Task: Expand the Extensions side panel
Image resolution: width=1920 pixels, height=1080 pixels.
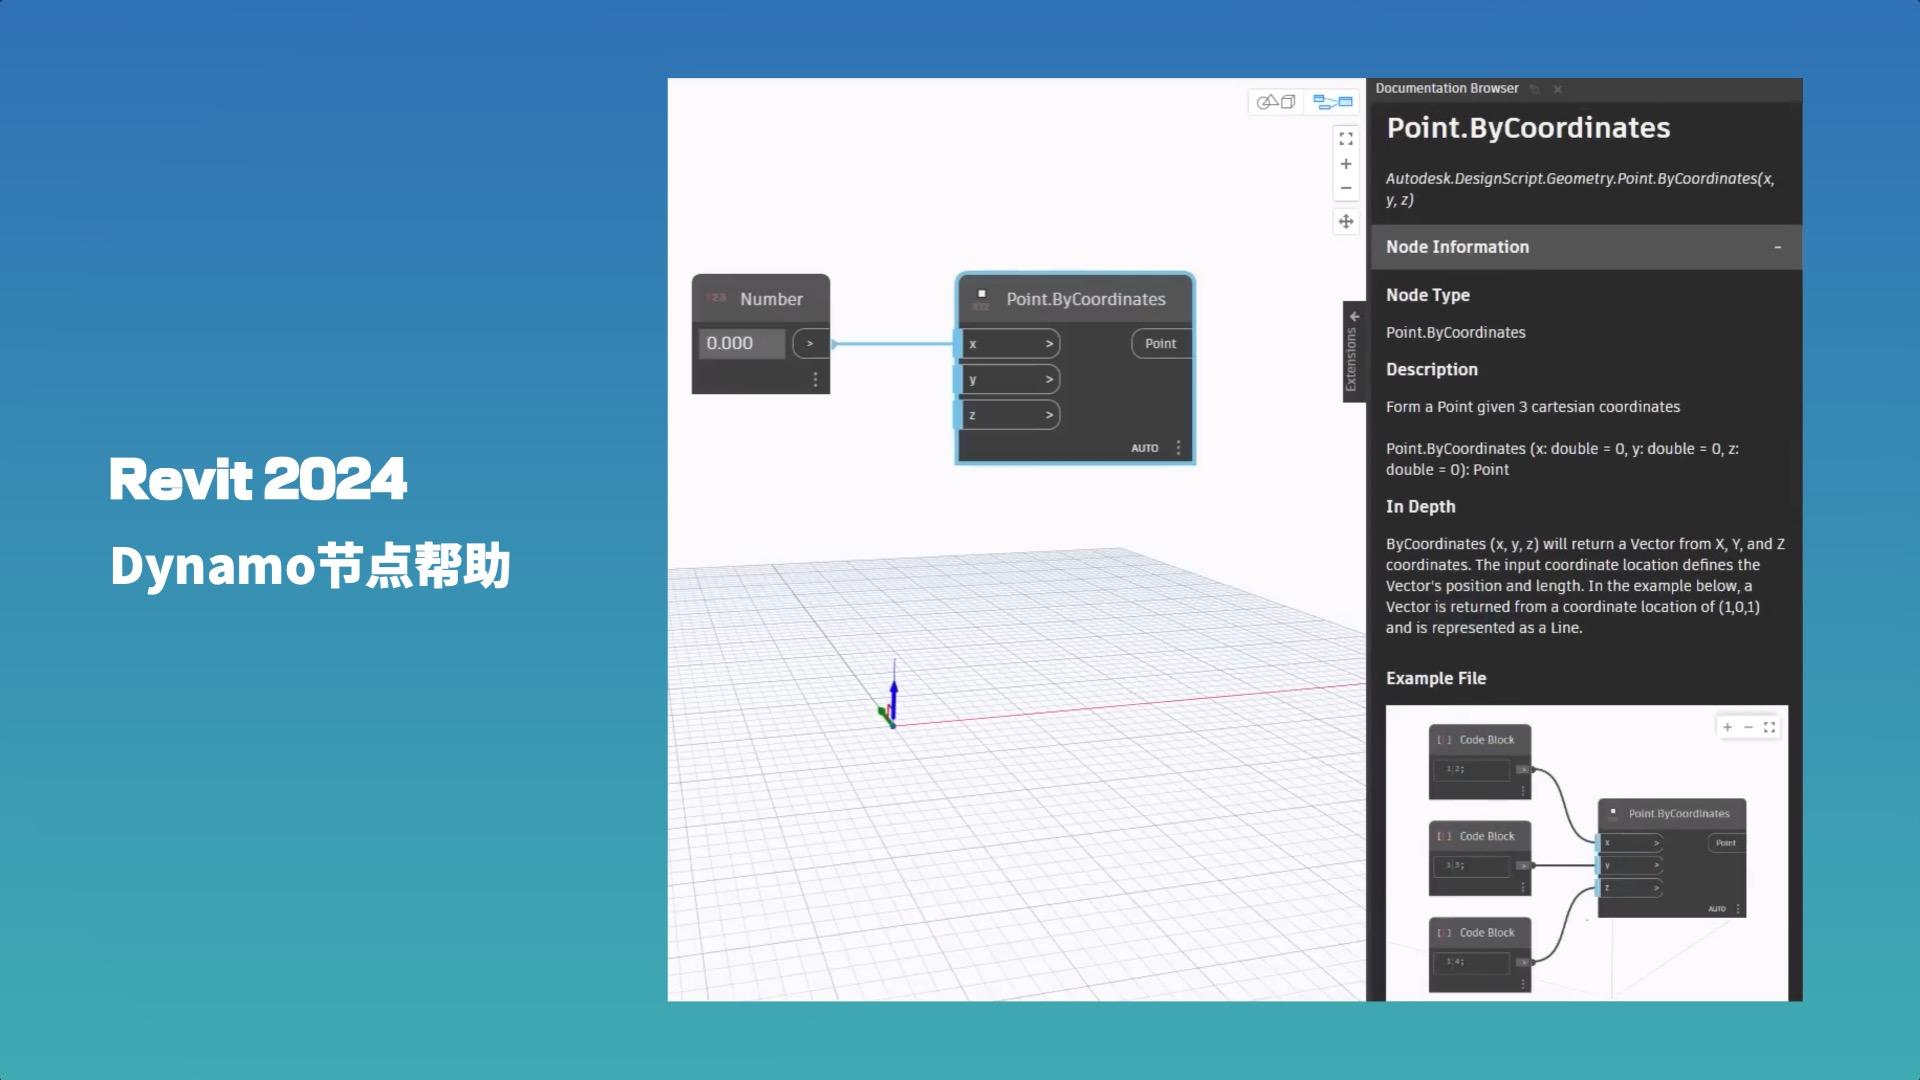Action: [x=1355, y=316]
